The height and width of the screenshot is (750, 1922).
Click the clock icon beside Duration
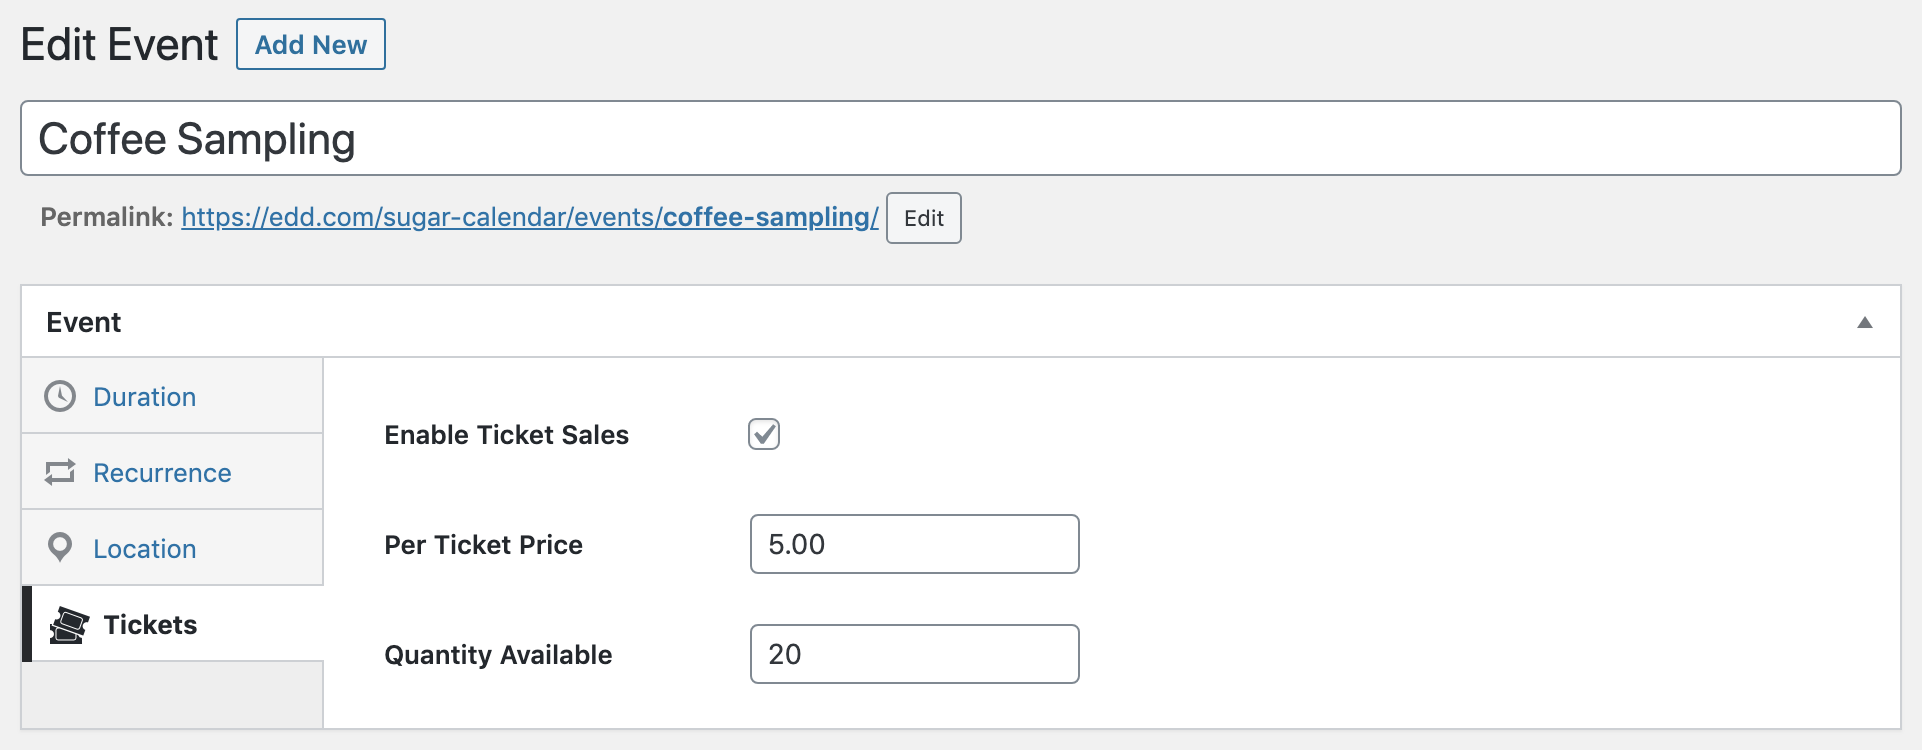tap(60, 396)
